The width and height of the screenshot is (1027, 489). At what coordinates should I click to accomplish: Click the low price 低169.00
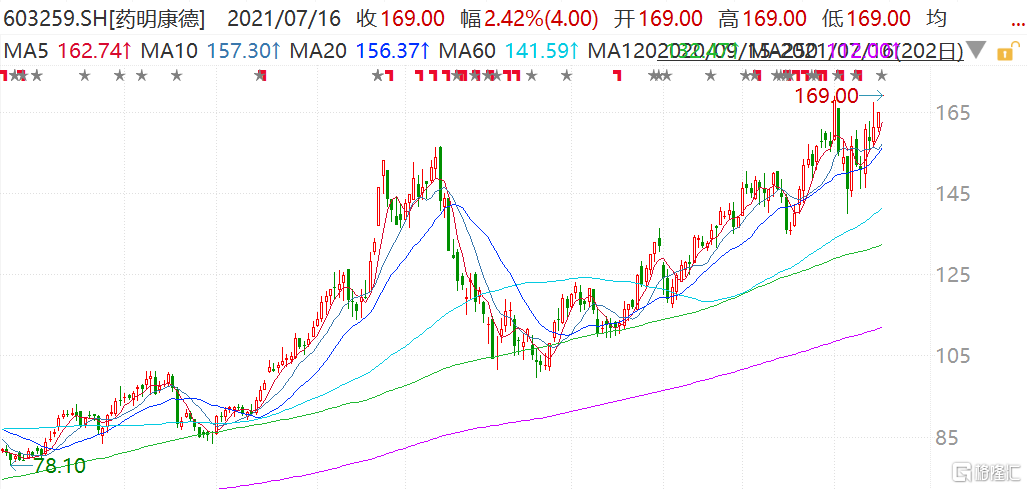[866, 19]
